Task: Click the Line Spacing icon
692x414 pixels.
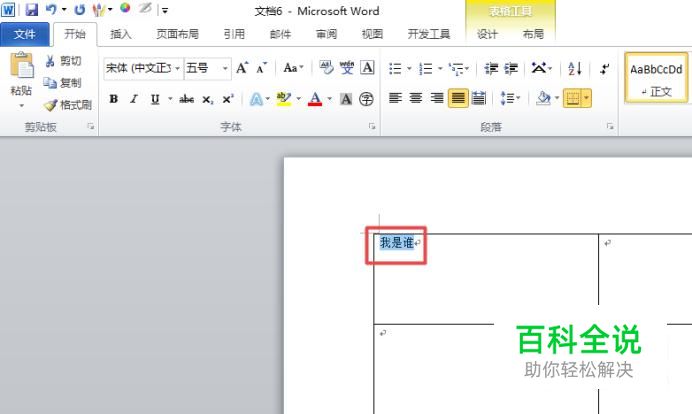Action: [x=506, y=98]
